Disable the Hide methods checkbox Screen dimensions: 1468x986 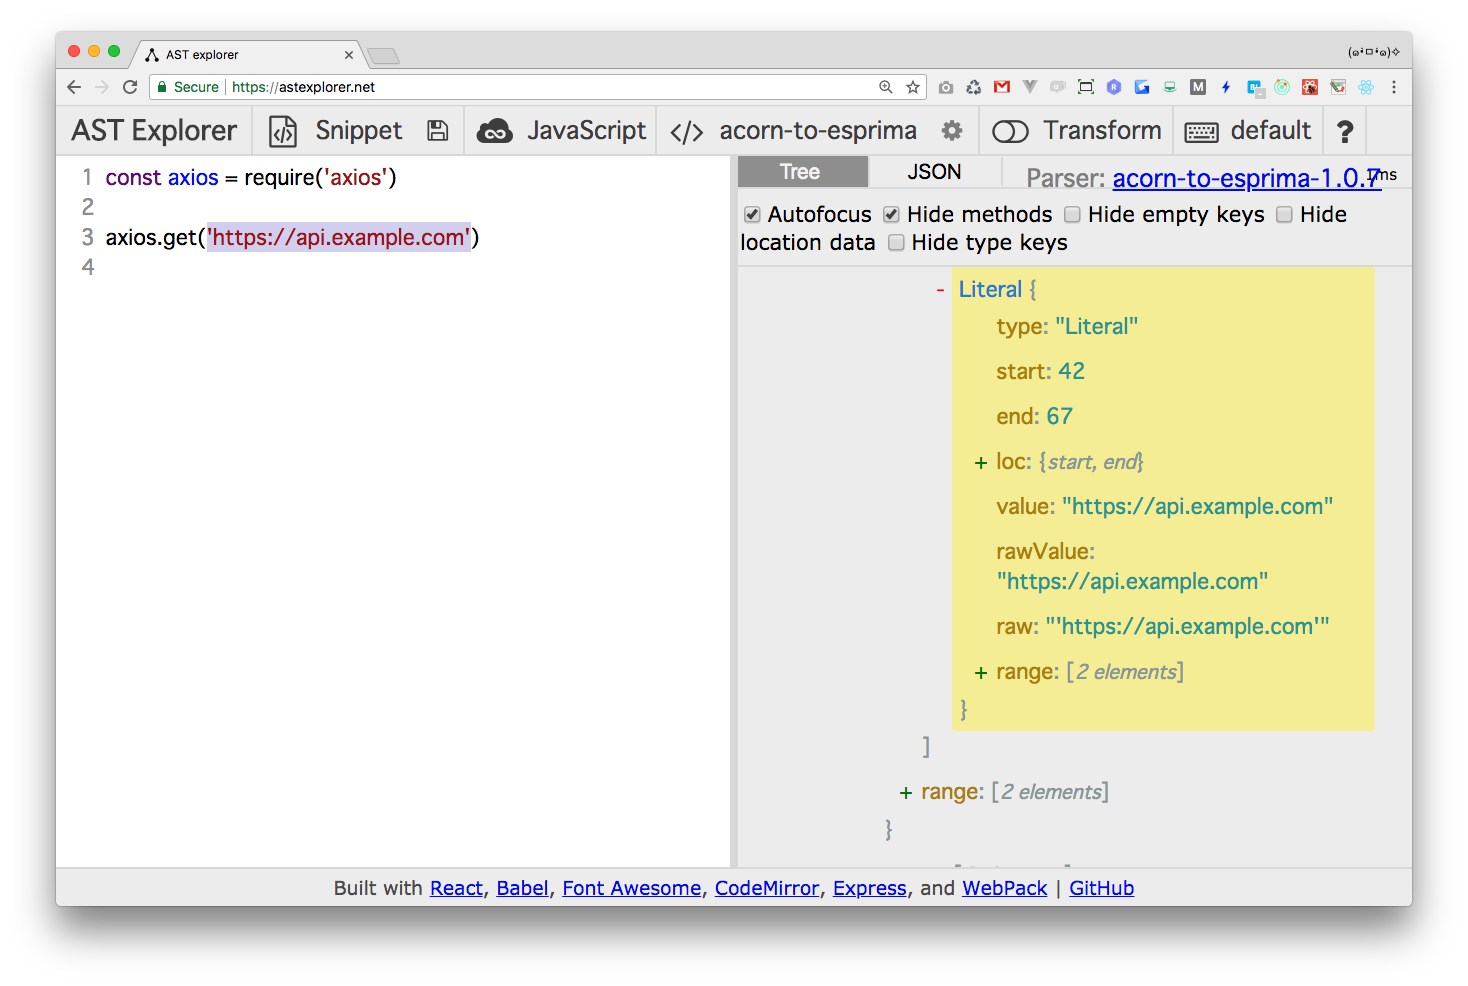890,214
